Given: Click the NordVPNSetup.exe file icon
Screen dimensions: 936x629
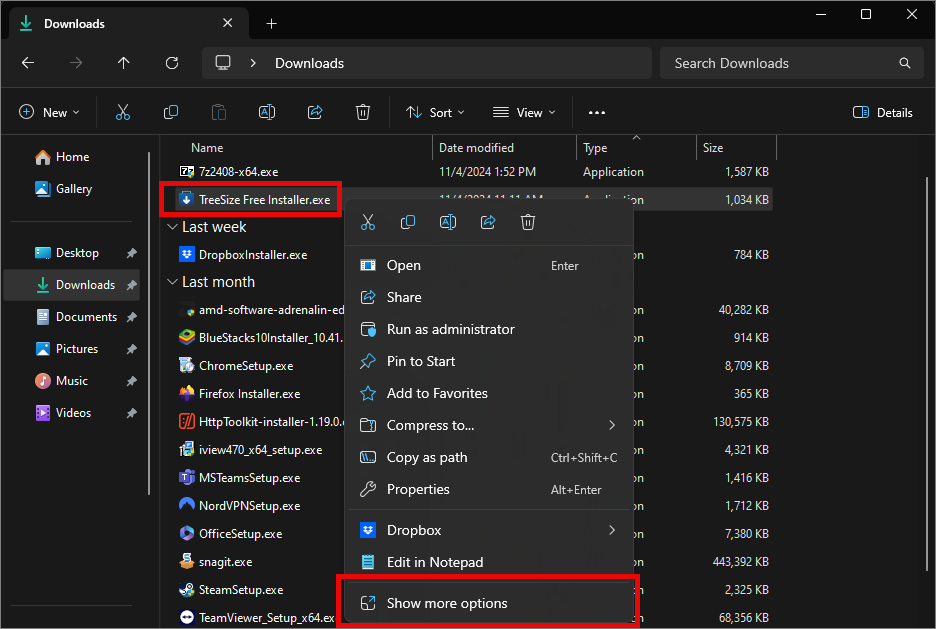Looking at the screenshot, I should (x=187, y=505).
